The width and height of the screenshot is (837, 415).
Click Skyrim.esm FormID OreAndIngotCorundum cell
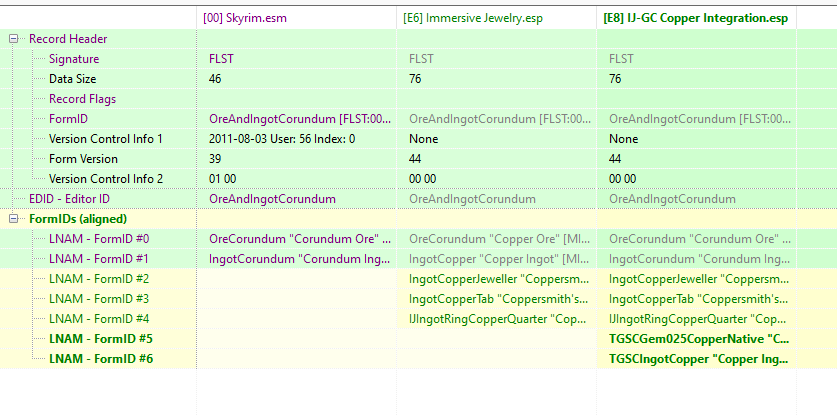[x=296, y=119]
